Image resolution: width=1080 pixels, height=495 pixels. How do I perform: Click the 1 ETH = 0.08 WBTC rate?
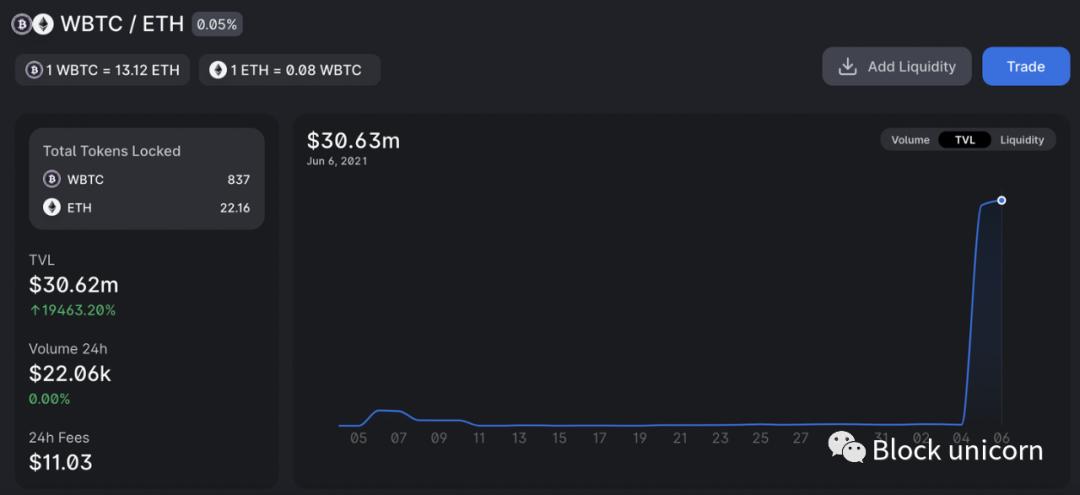(x=296, y=70)
